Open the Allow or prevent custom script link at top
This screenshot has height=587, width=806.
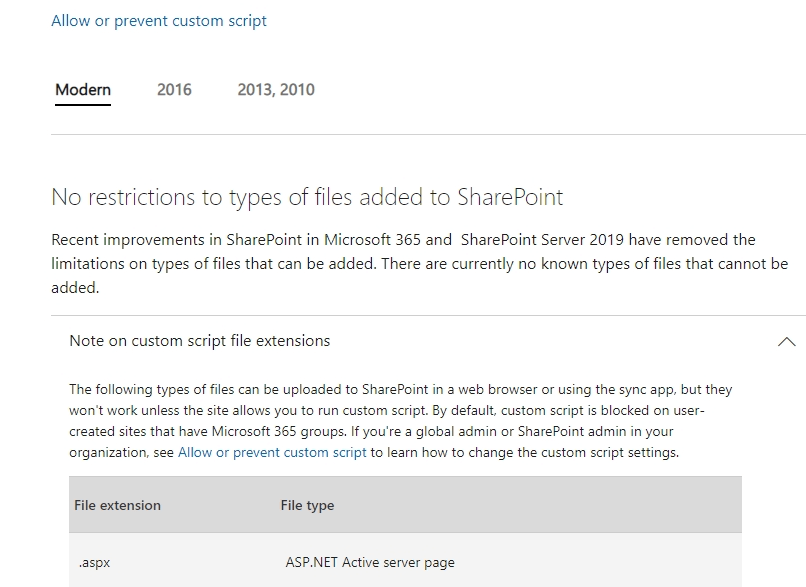(159, 20)
